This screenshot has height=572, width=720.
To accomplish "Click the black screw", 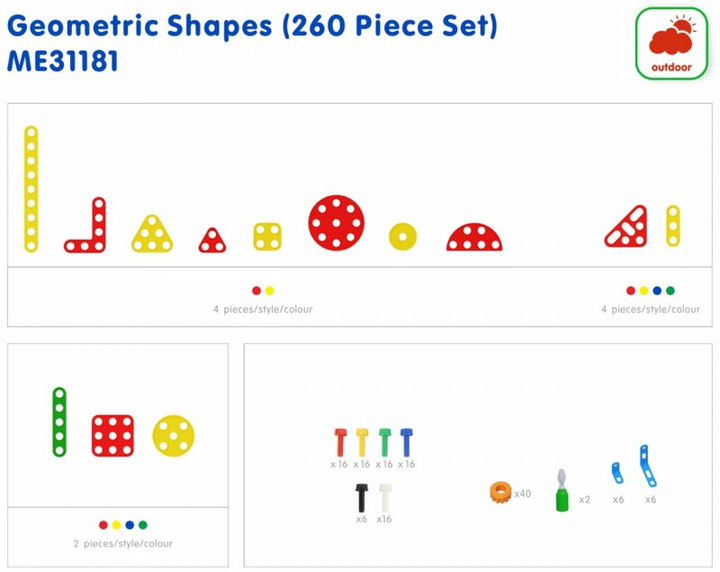I will coord(361,497).
